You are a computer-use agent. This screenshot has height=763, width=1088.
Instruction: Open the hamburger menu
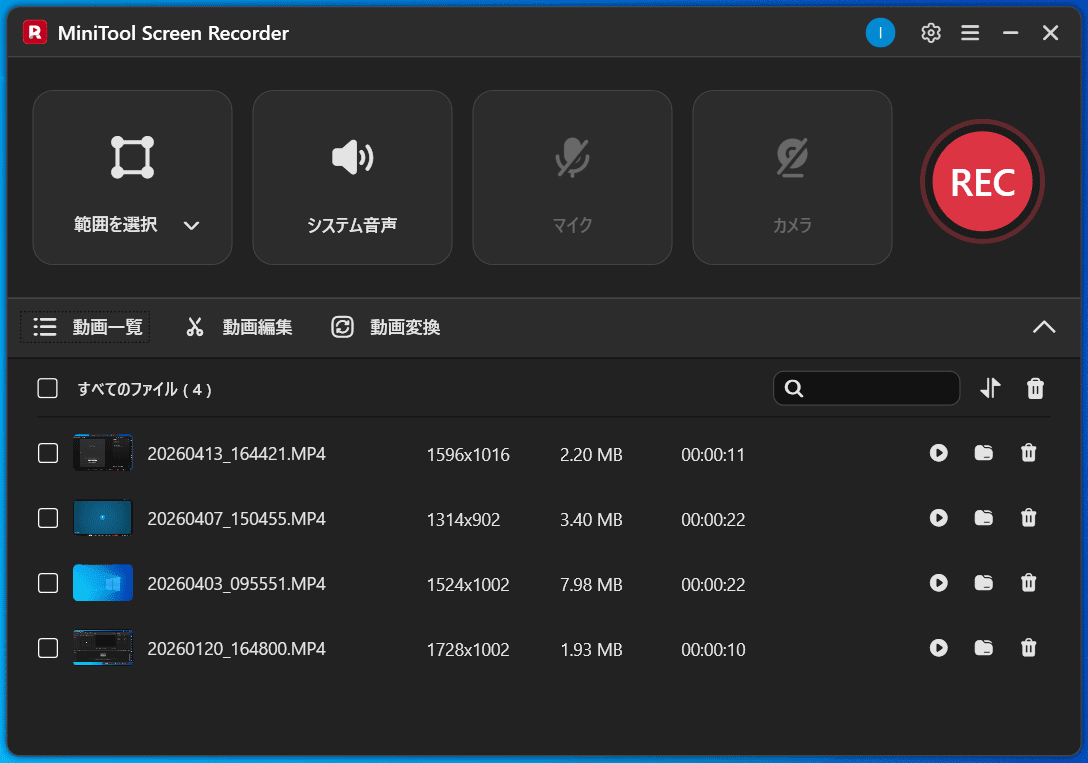tap(970, 32)
